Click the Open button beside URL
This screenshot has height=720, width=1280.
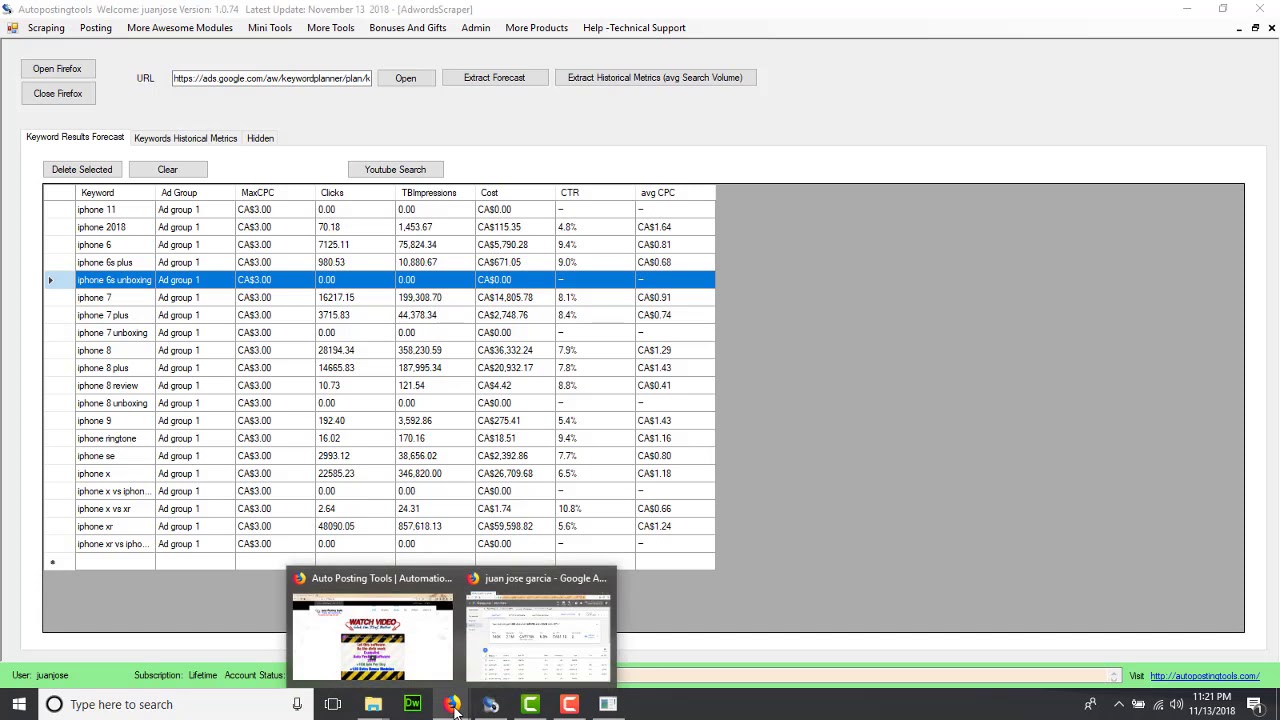(x=405, y=78)
